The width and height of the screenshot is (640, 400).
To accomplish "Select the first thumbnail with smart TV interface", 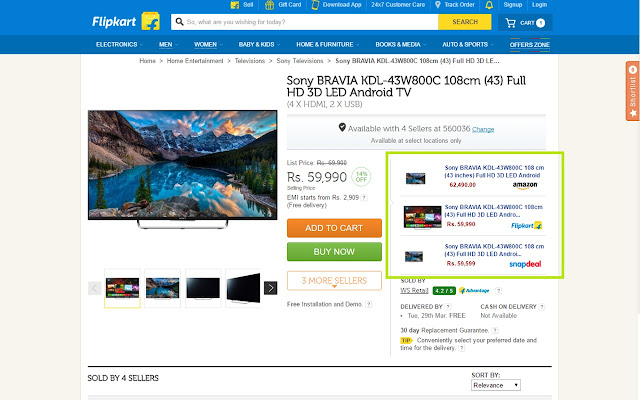I will 122,288.
